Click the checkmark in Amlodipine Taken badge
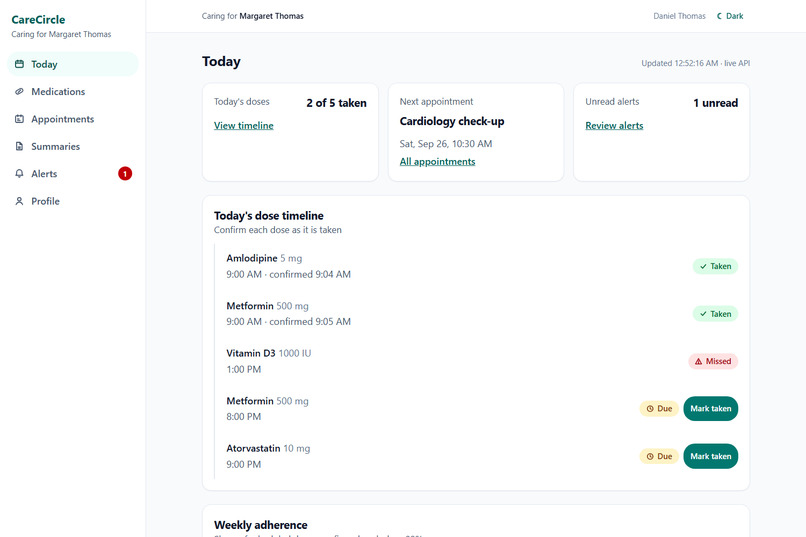 click(x=703, y=266)
